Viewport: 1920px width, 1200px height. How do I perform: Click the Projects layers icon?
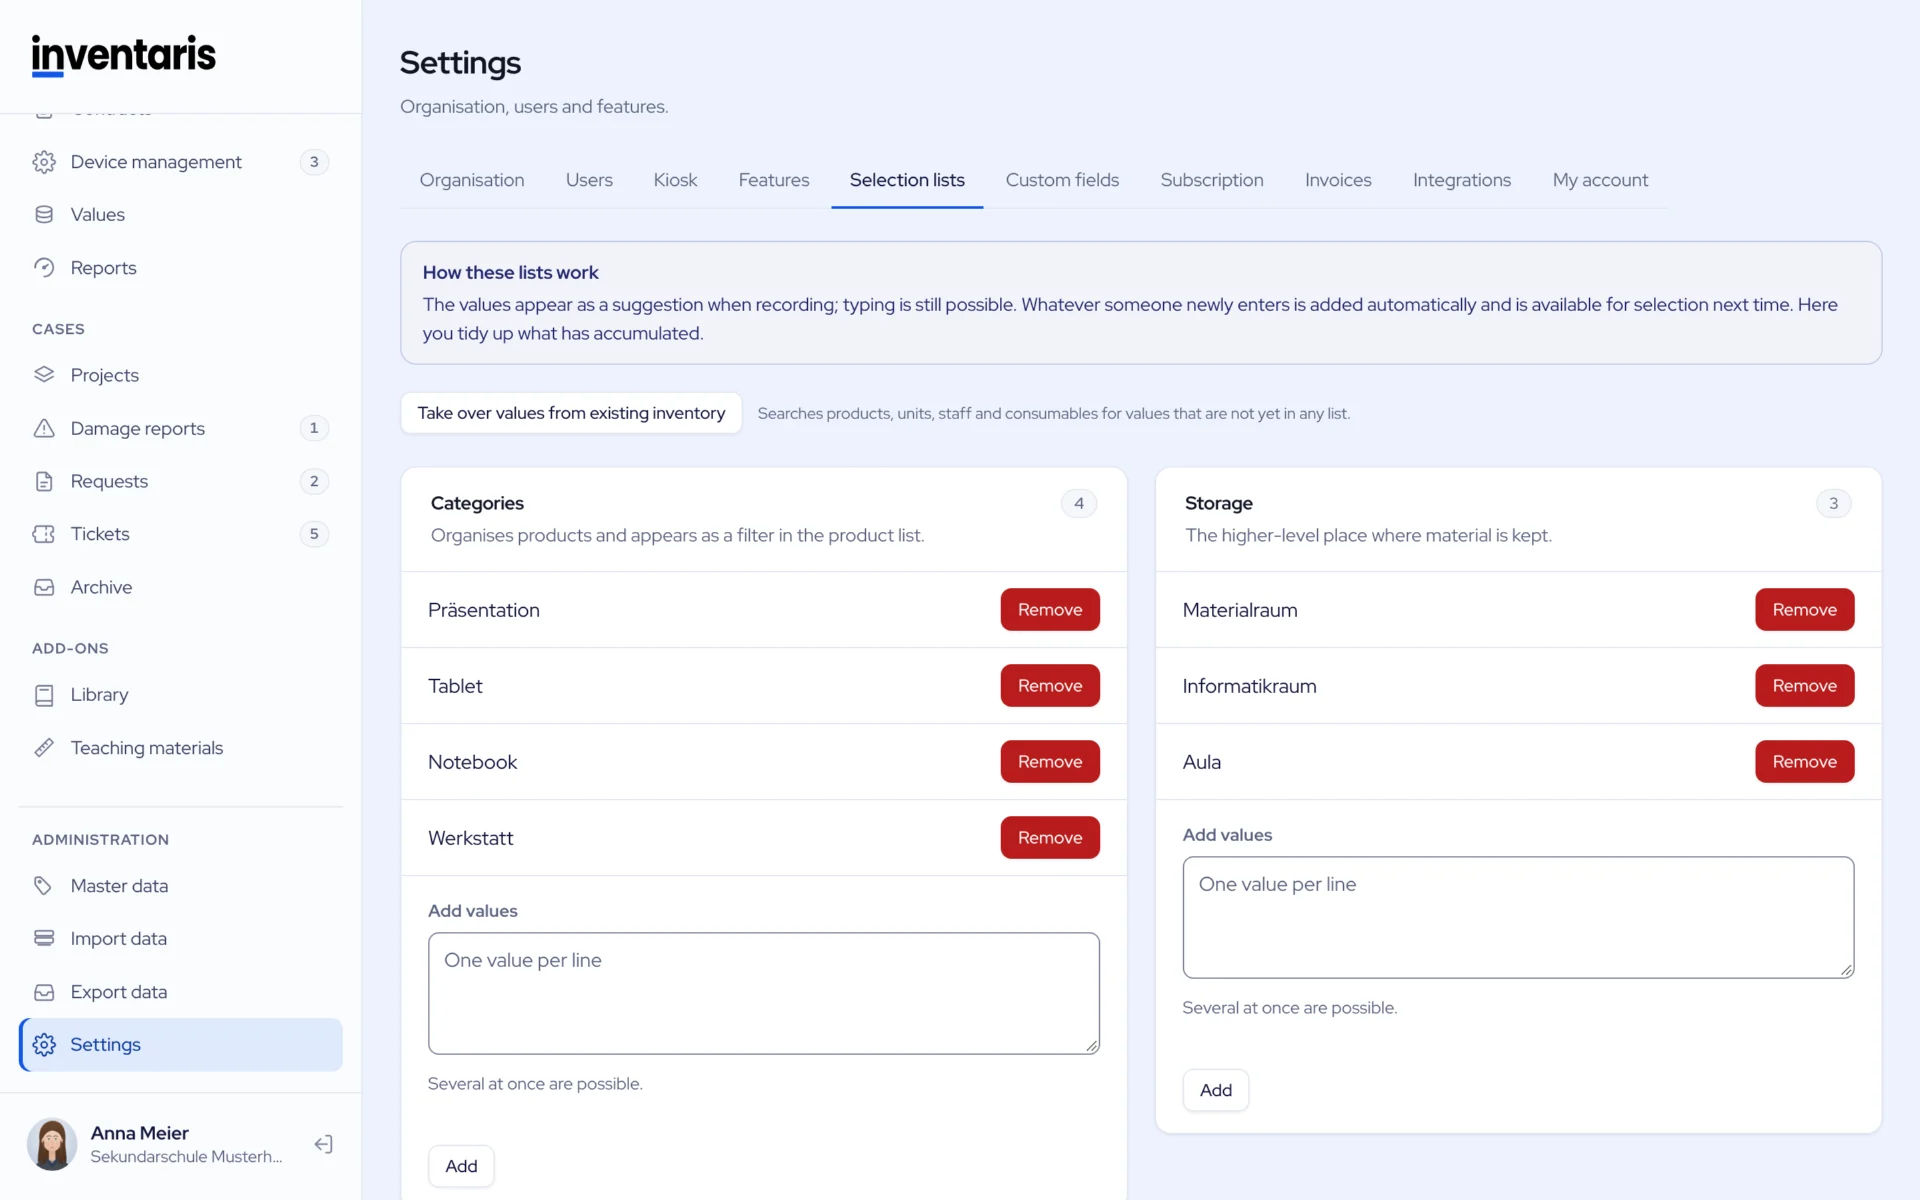(x=44, y=375)
